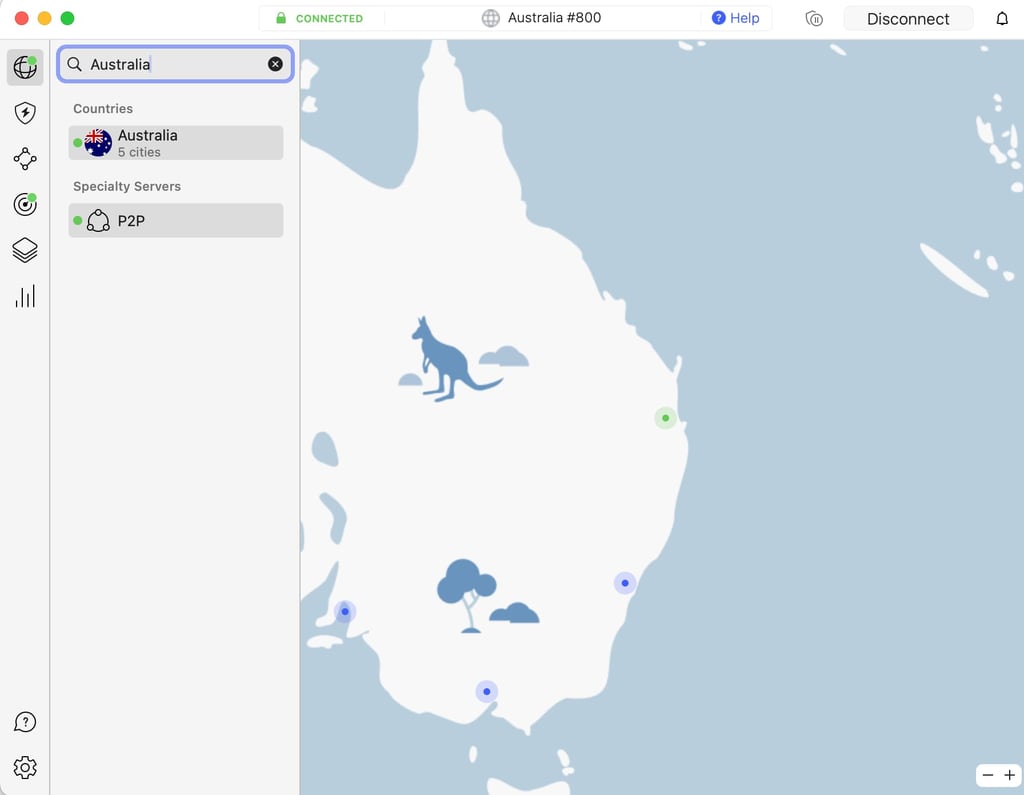Open the notifications bell icon
The height and width of the screenshot is (795, 1024).
(1002, 19)
